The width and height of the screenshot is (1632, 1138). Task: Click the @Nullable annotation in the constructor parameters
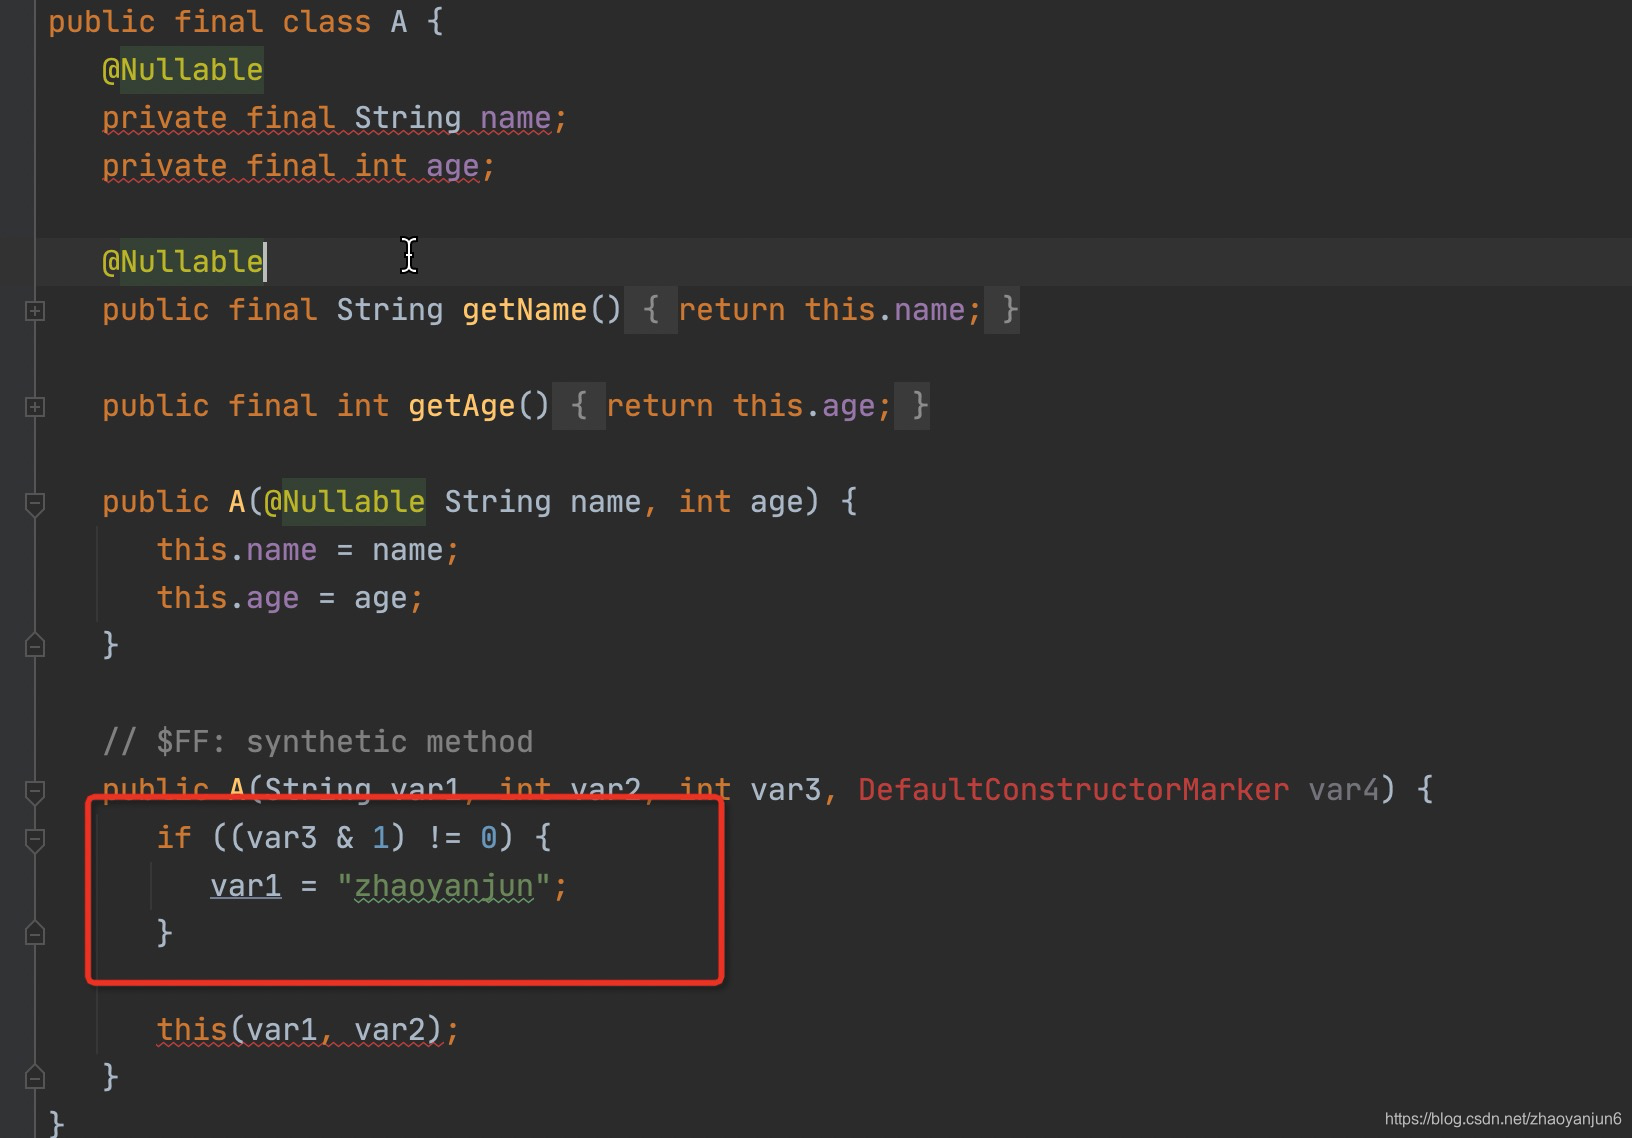coord(345,502)
